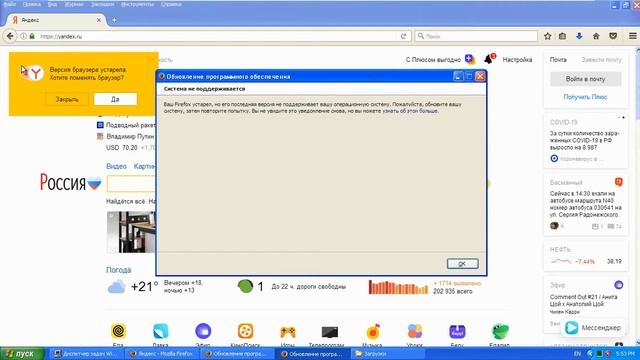Click OK in the software update dialog
The width and height of the screenshot is (640, 360).
pos(462,264)
